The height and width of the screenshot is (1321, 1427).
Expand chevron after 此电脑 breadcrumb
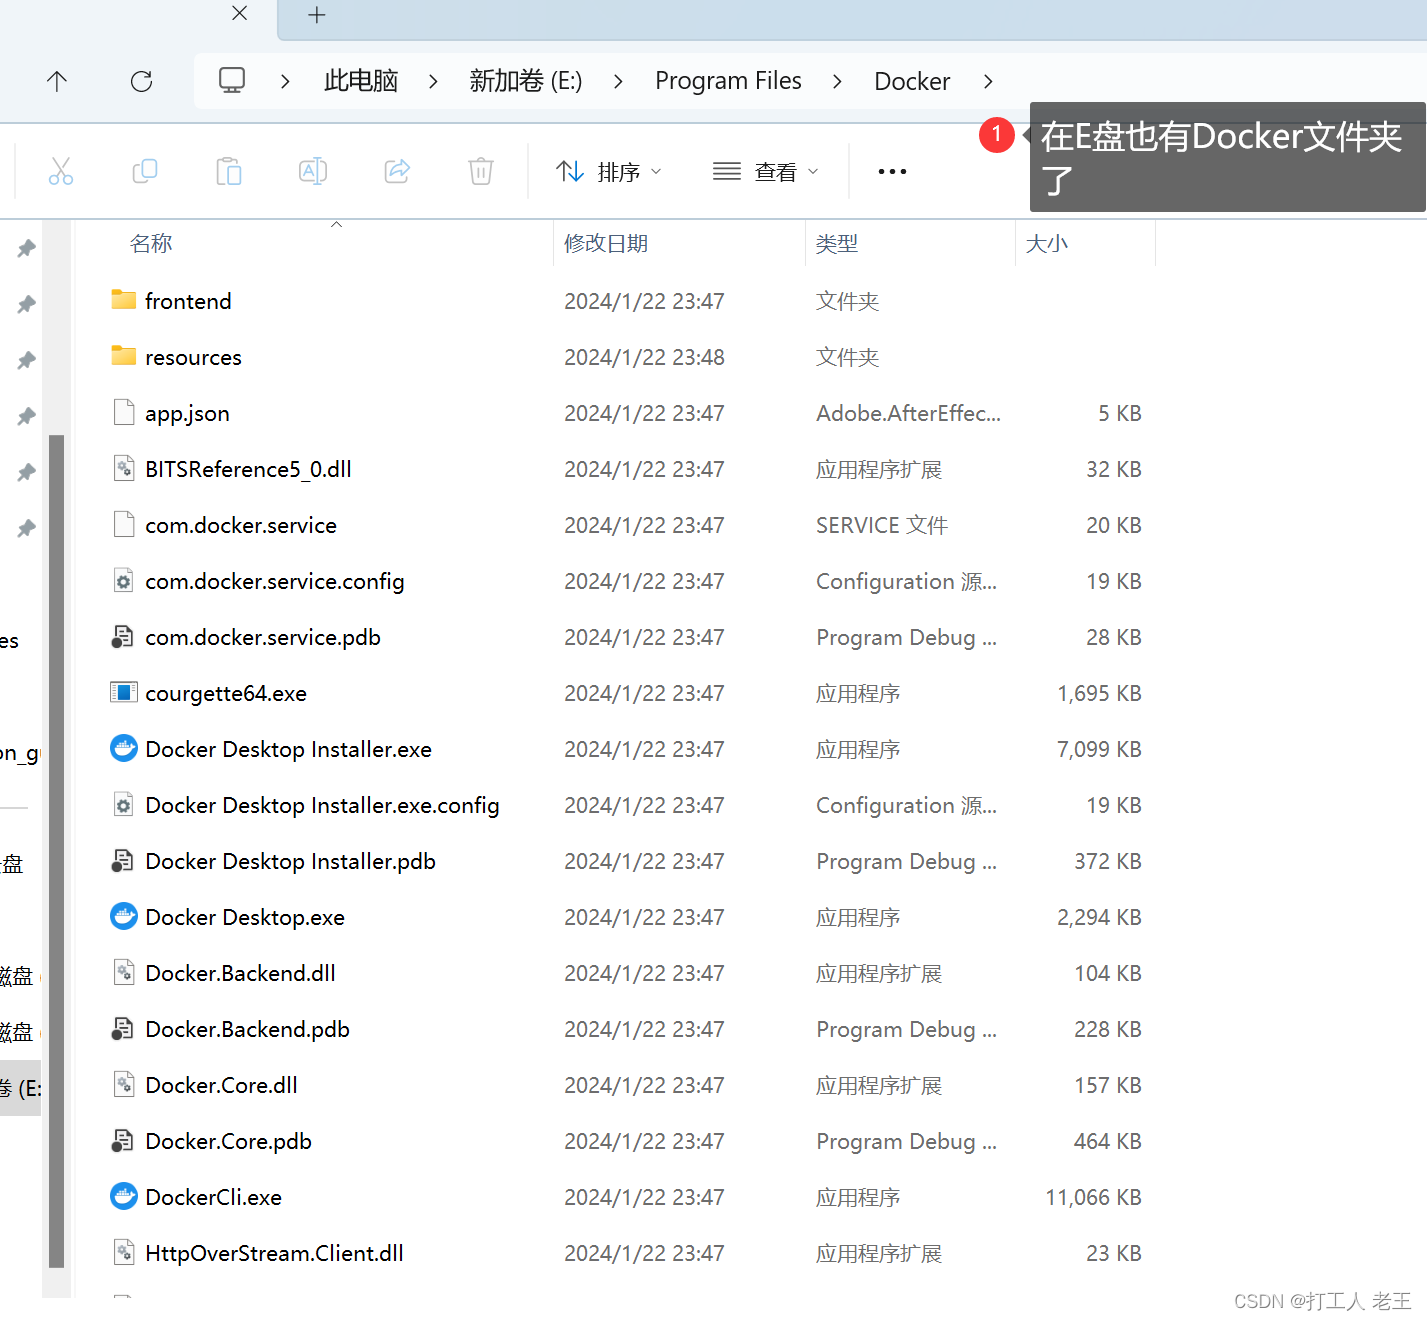433,81
